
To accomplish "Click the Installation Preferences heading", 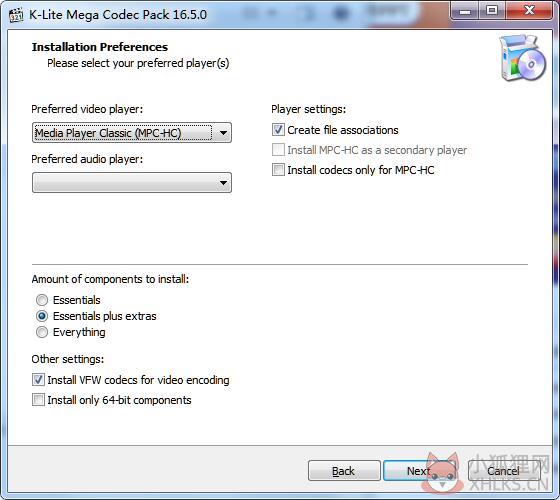I will click(100, 47).
